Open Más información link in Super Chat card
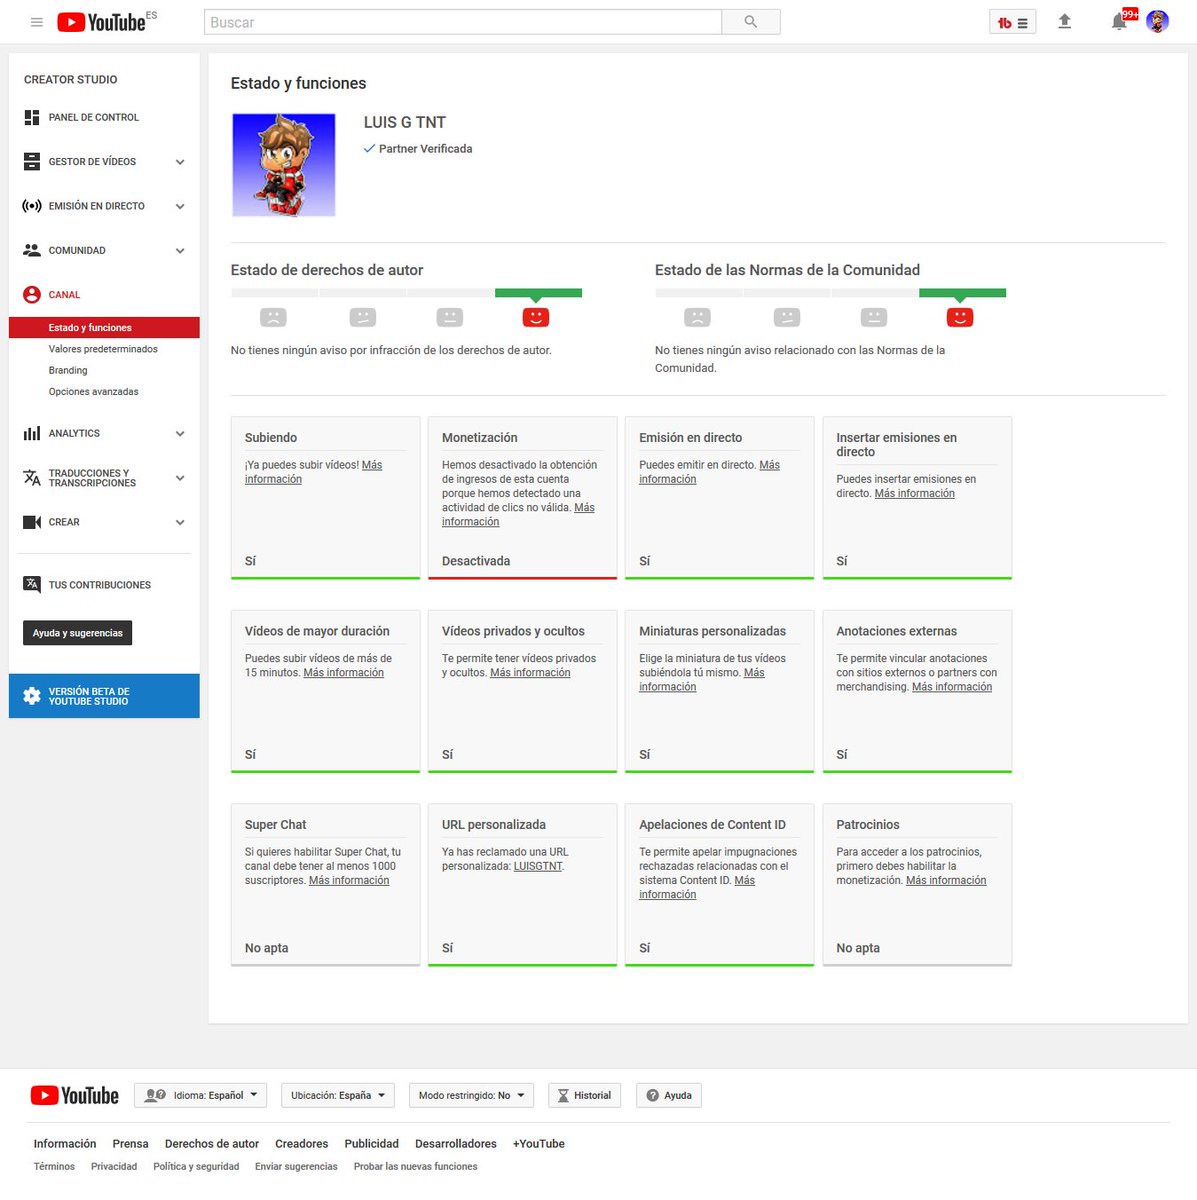The width and height of the screenshot is (1197, 1200). (x=349, y=880)
